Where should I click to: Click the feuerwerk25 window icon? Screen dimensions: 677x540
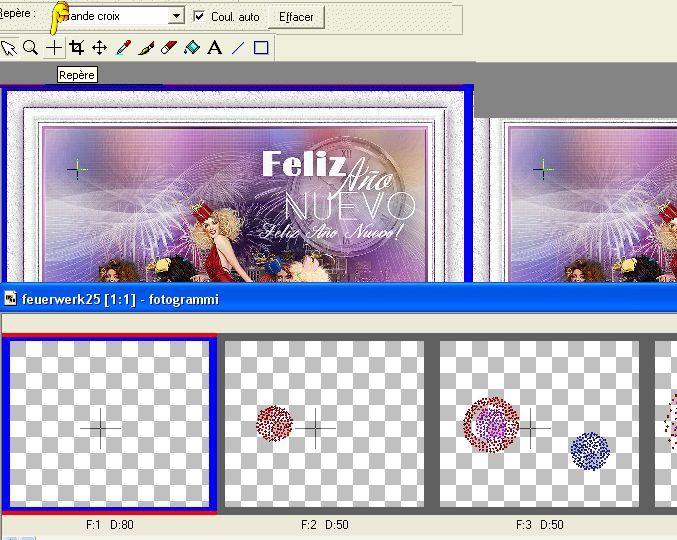tap(10, 298)
